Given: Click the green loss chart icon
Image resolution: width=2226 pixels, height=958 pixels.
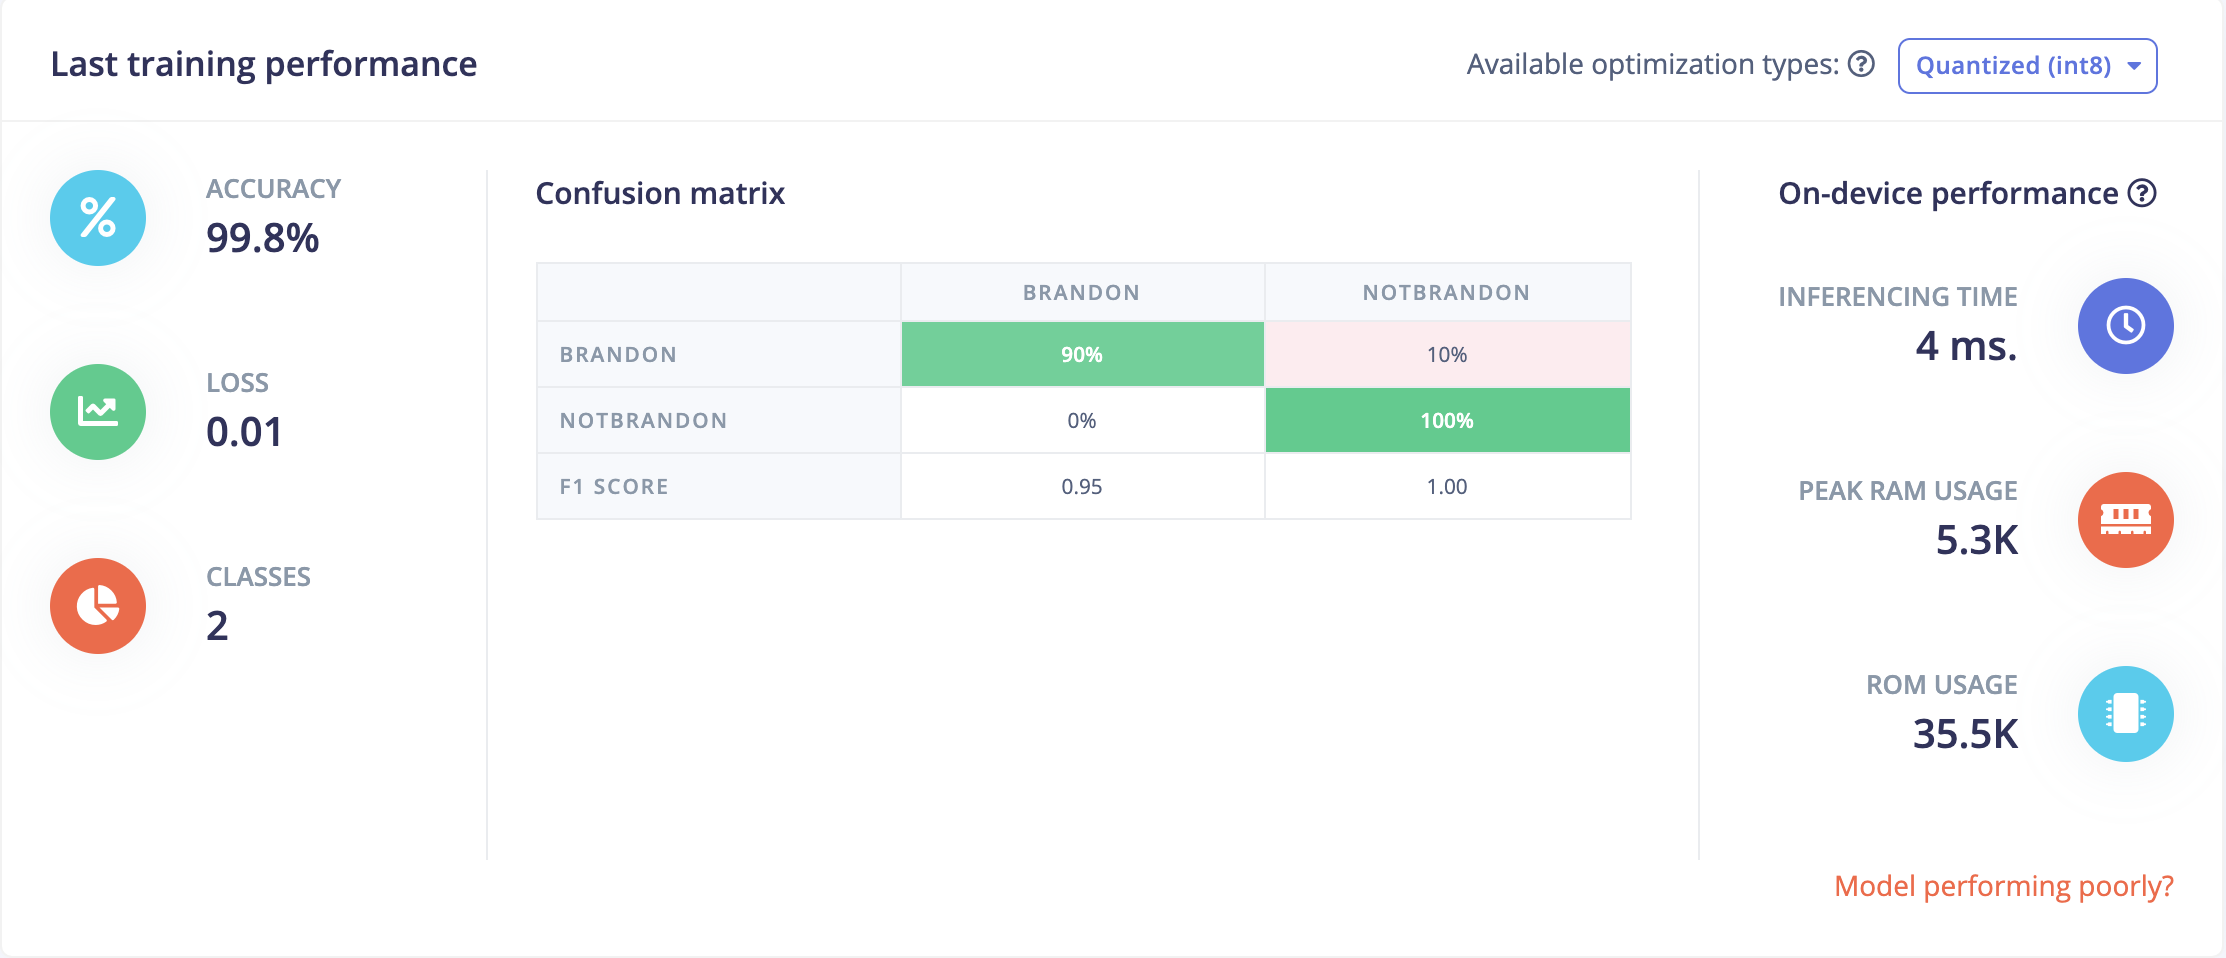Looking at the screenshot, I should [x=98, y=412].
